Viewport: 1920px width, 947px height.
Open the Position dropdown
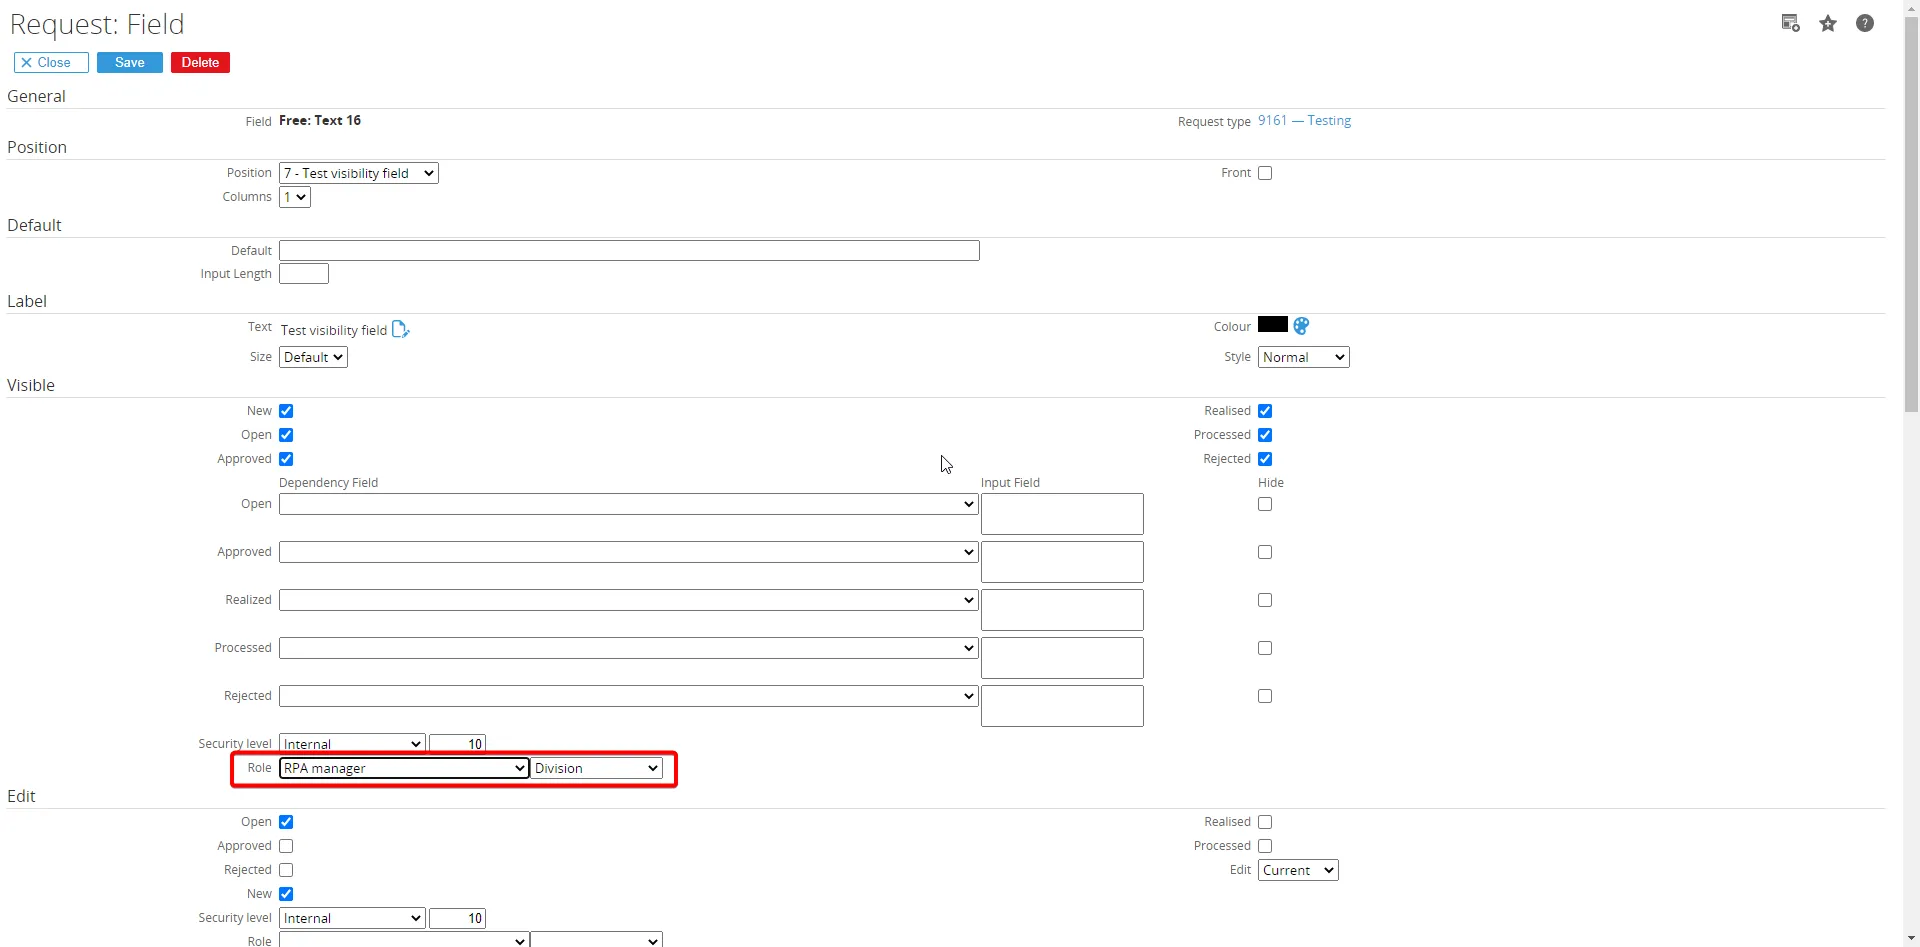pyautogui.click(x=359, y=173)
